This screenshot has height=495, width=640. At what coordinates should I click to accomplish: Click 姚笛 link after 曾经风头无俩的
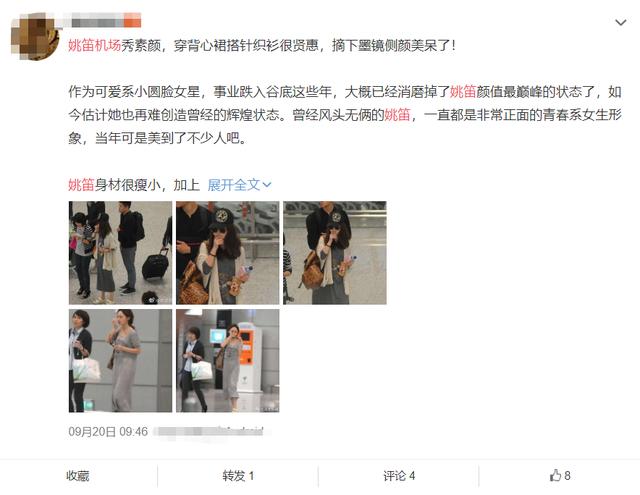click(x=397, y=115)
